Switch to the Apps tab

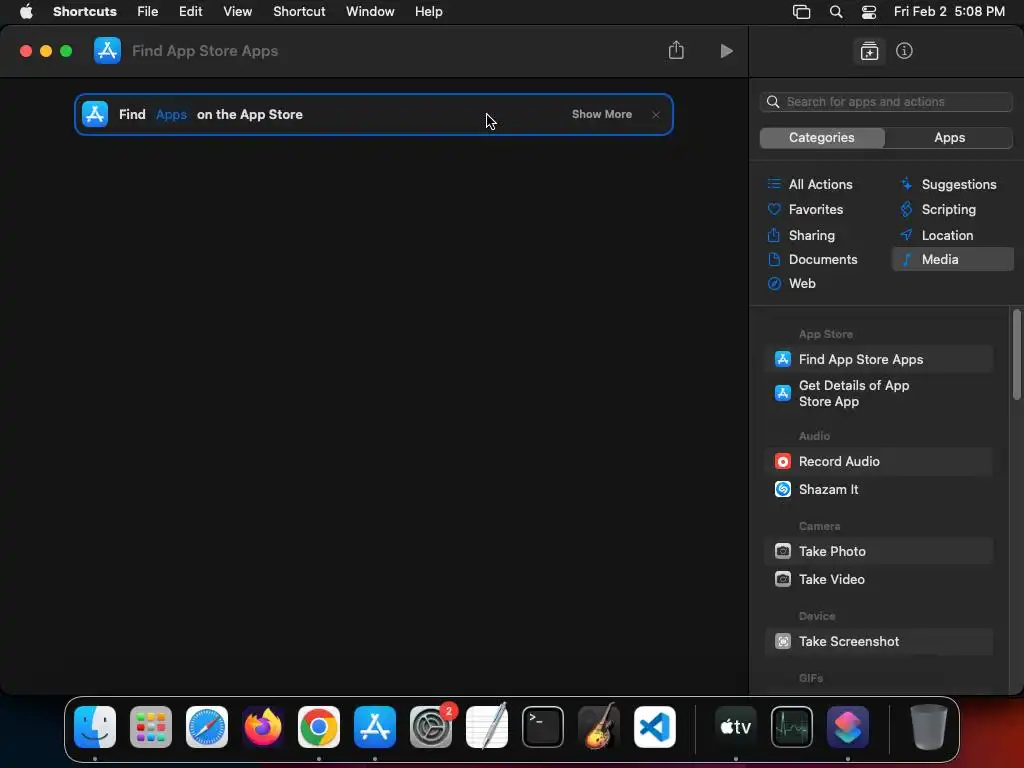[949, 138]
